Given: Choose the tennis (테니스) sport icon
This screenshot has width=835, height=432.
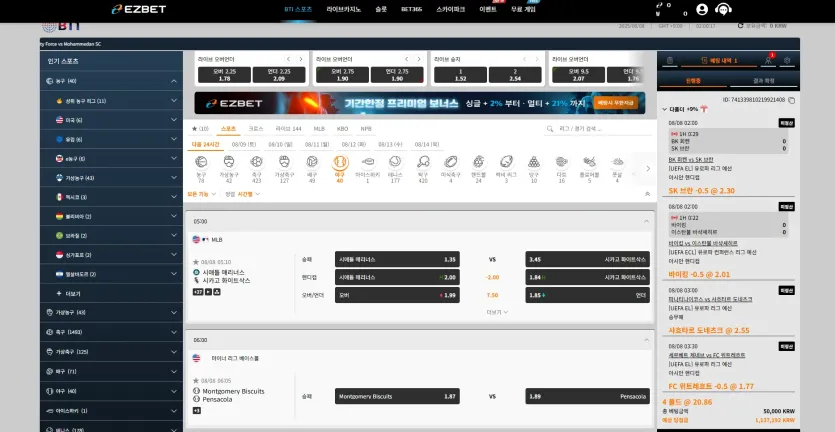Looking at the screenshot, I should pos(395,162).
